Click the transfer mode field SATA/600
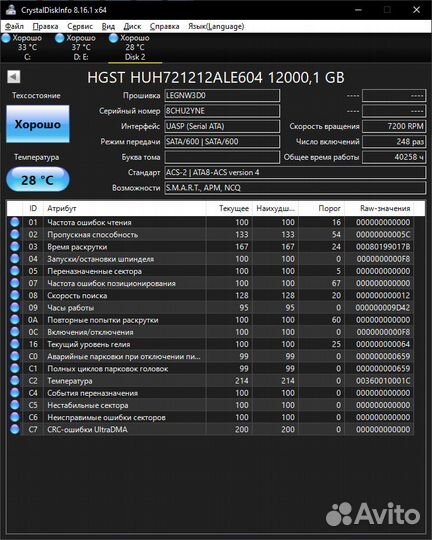This screenshot has height=540, width=432. point(222,142)
